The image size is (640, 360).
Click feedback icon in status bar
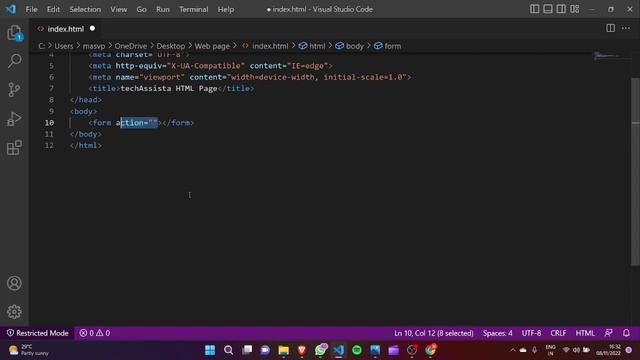point(609,333)
